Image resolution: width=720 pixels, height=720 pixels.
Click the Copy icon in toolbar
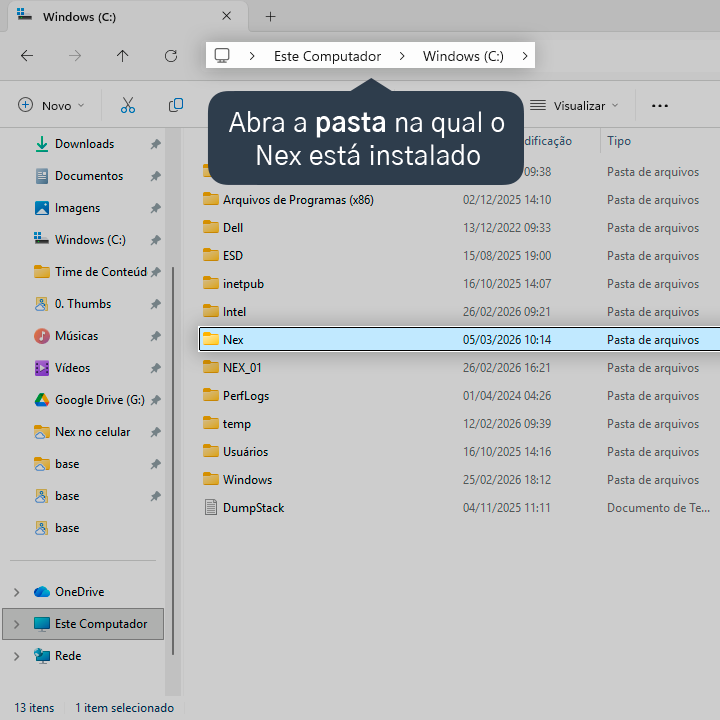click(x=176, y=106)
